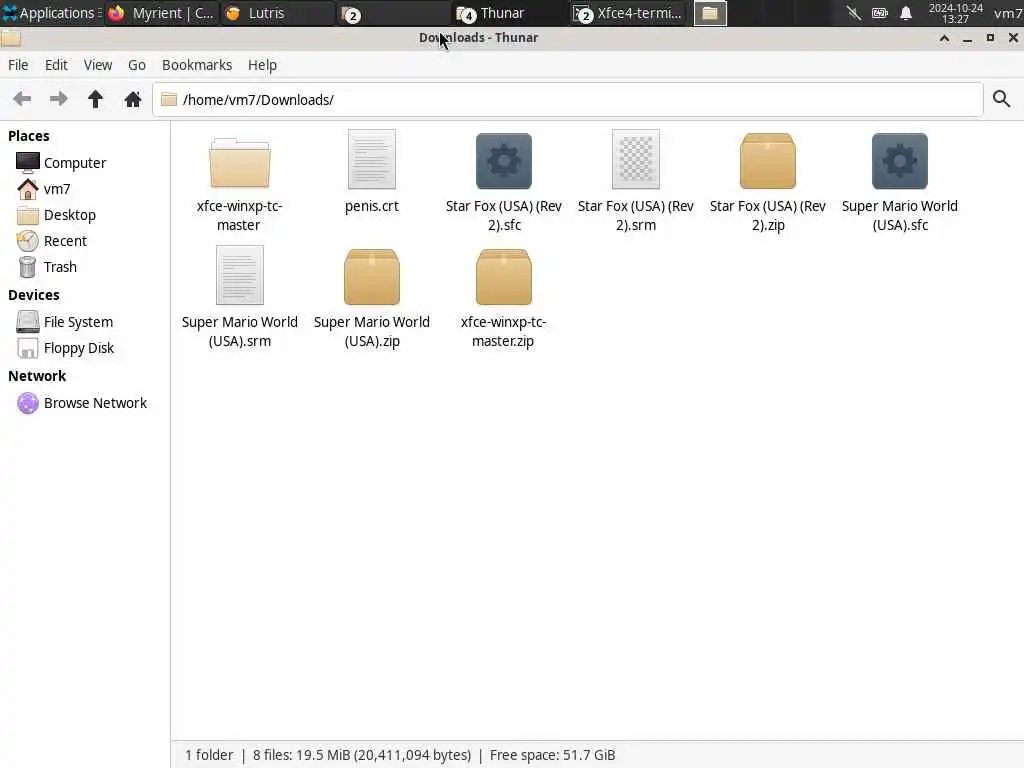Select the xfce-winxp-tc-master folder icon
The image size is (1024, 768).
coord(240,162)
